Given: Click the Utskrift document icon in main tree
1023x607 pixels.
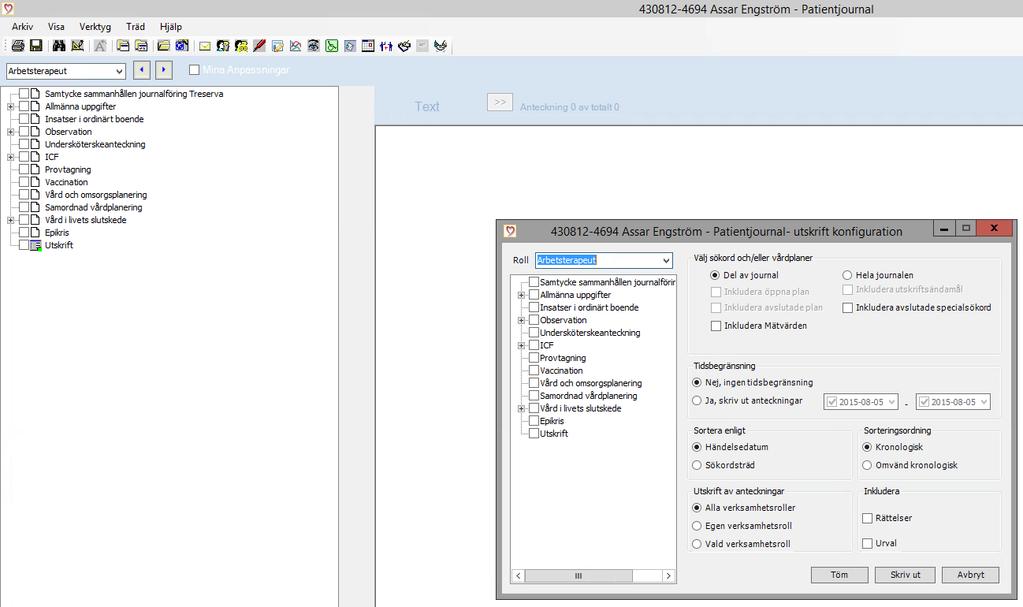Looking at the screenshot, I should 36,245.
